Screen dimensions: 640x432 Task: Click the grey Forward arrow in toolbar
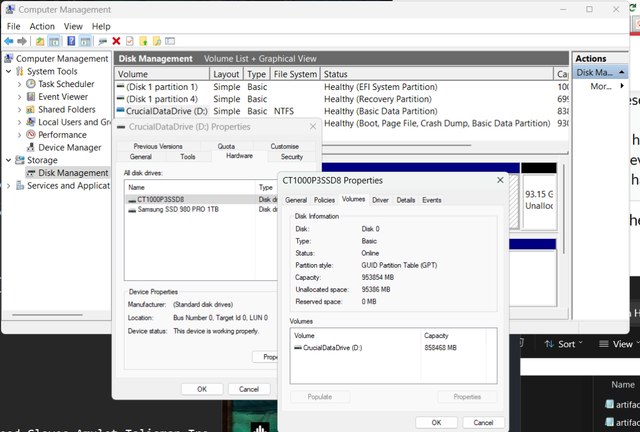click(22, 41)
